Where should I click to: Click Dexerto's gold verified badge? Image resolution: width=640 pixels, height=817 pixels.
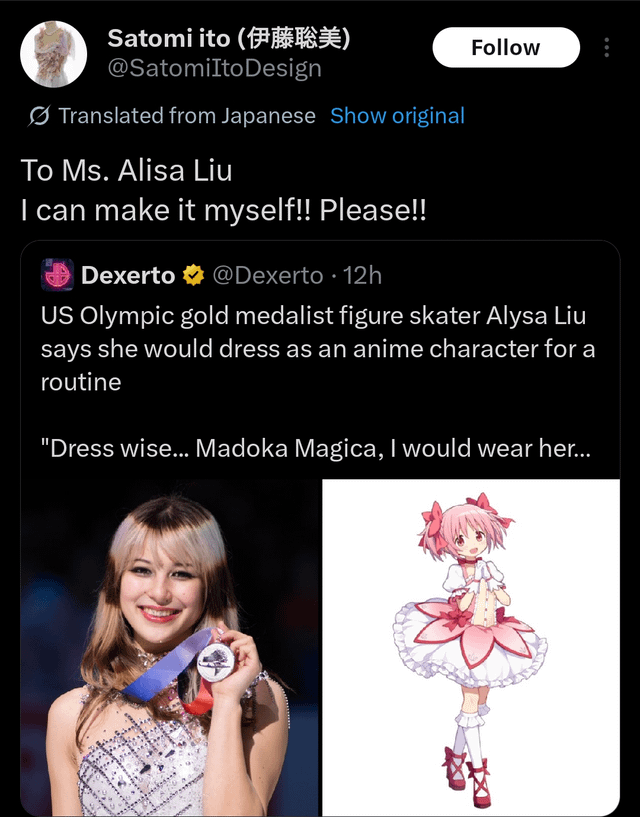(x=194, y=275)
